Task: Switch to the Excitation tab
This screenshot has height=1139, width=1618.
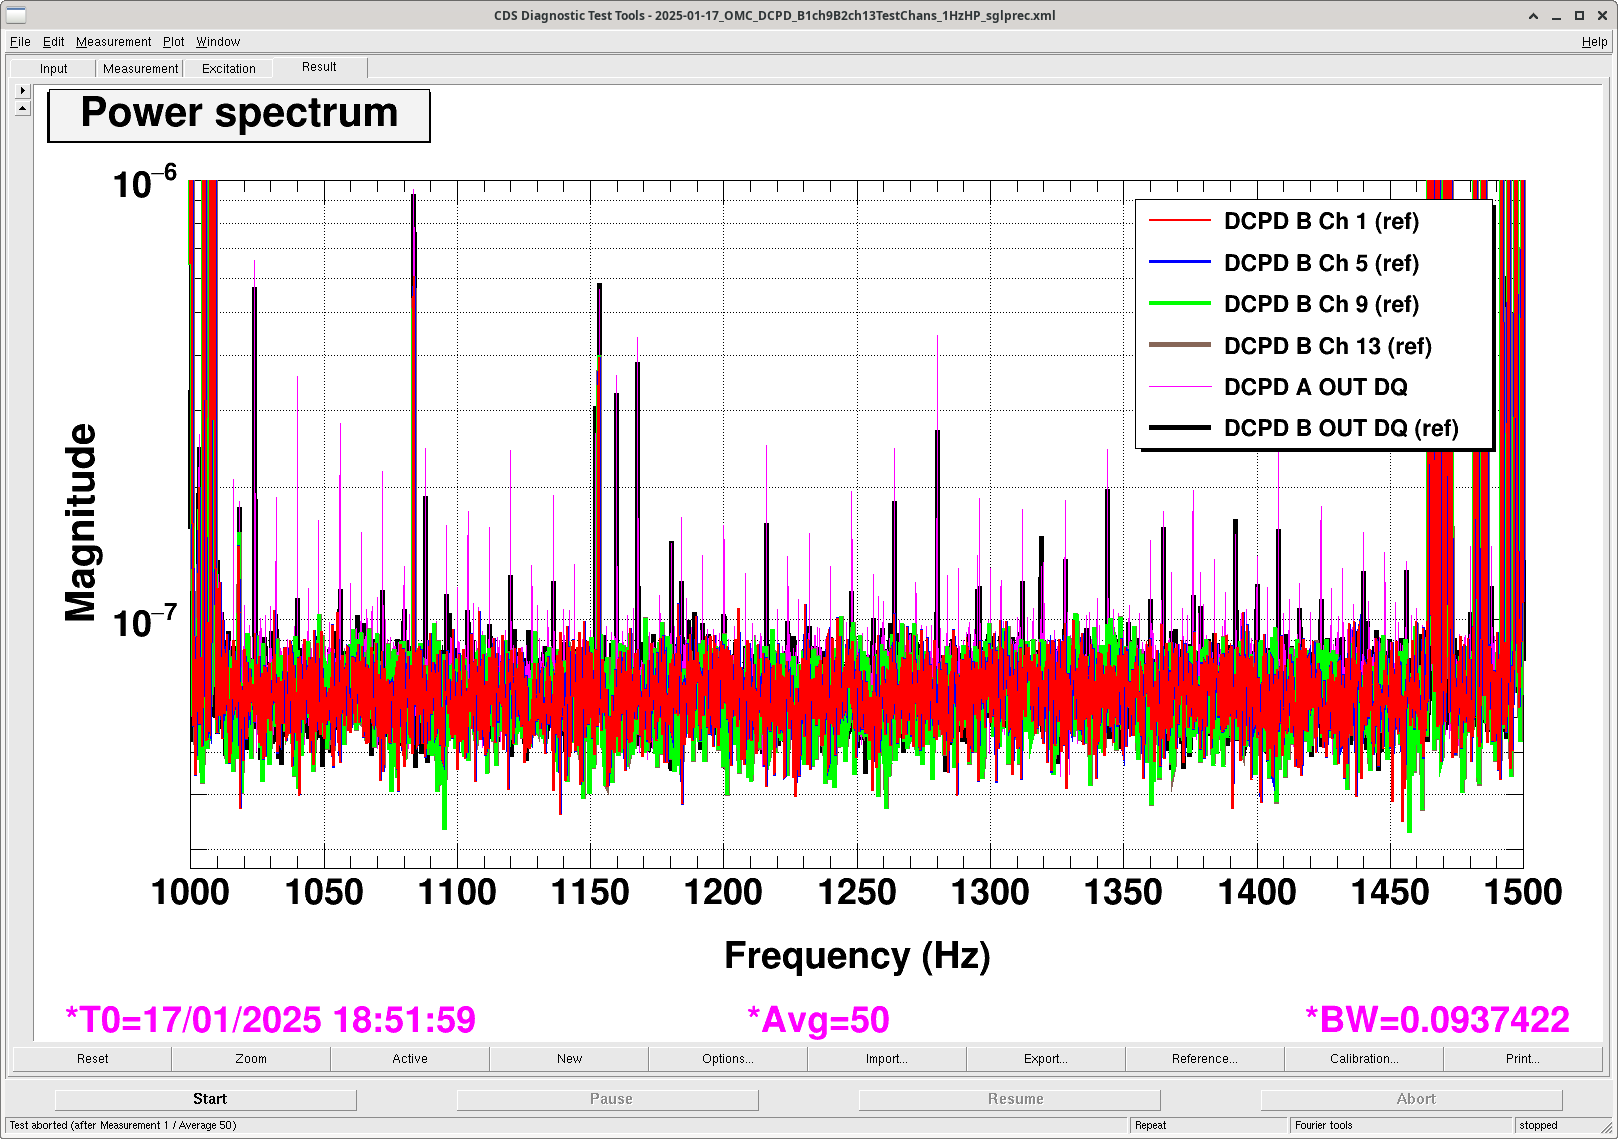Action: (x=229, y=69)
